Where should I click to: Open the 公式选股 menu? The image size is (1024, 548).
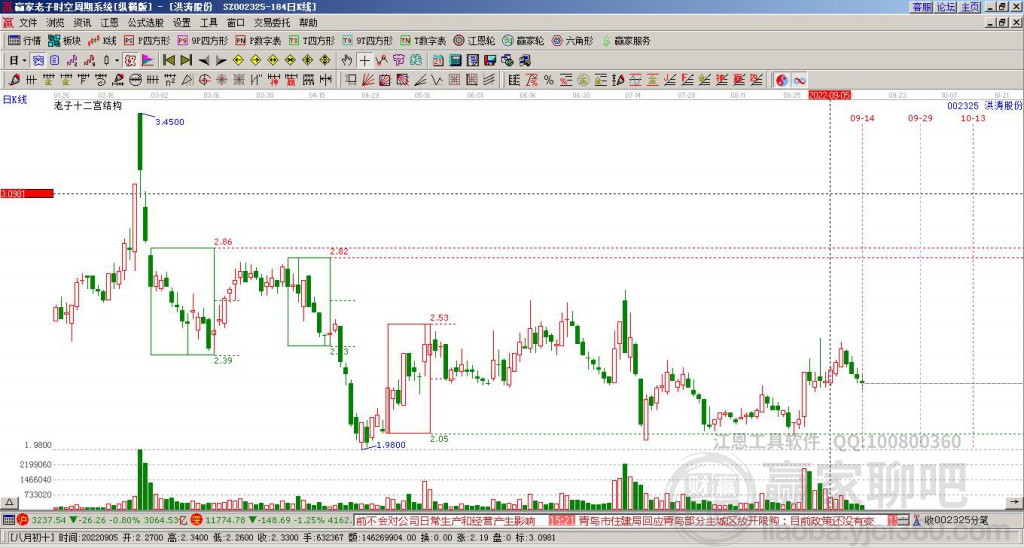[x=146, y=23]
